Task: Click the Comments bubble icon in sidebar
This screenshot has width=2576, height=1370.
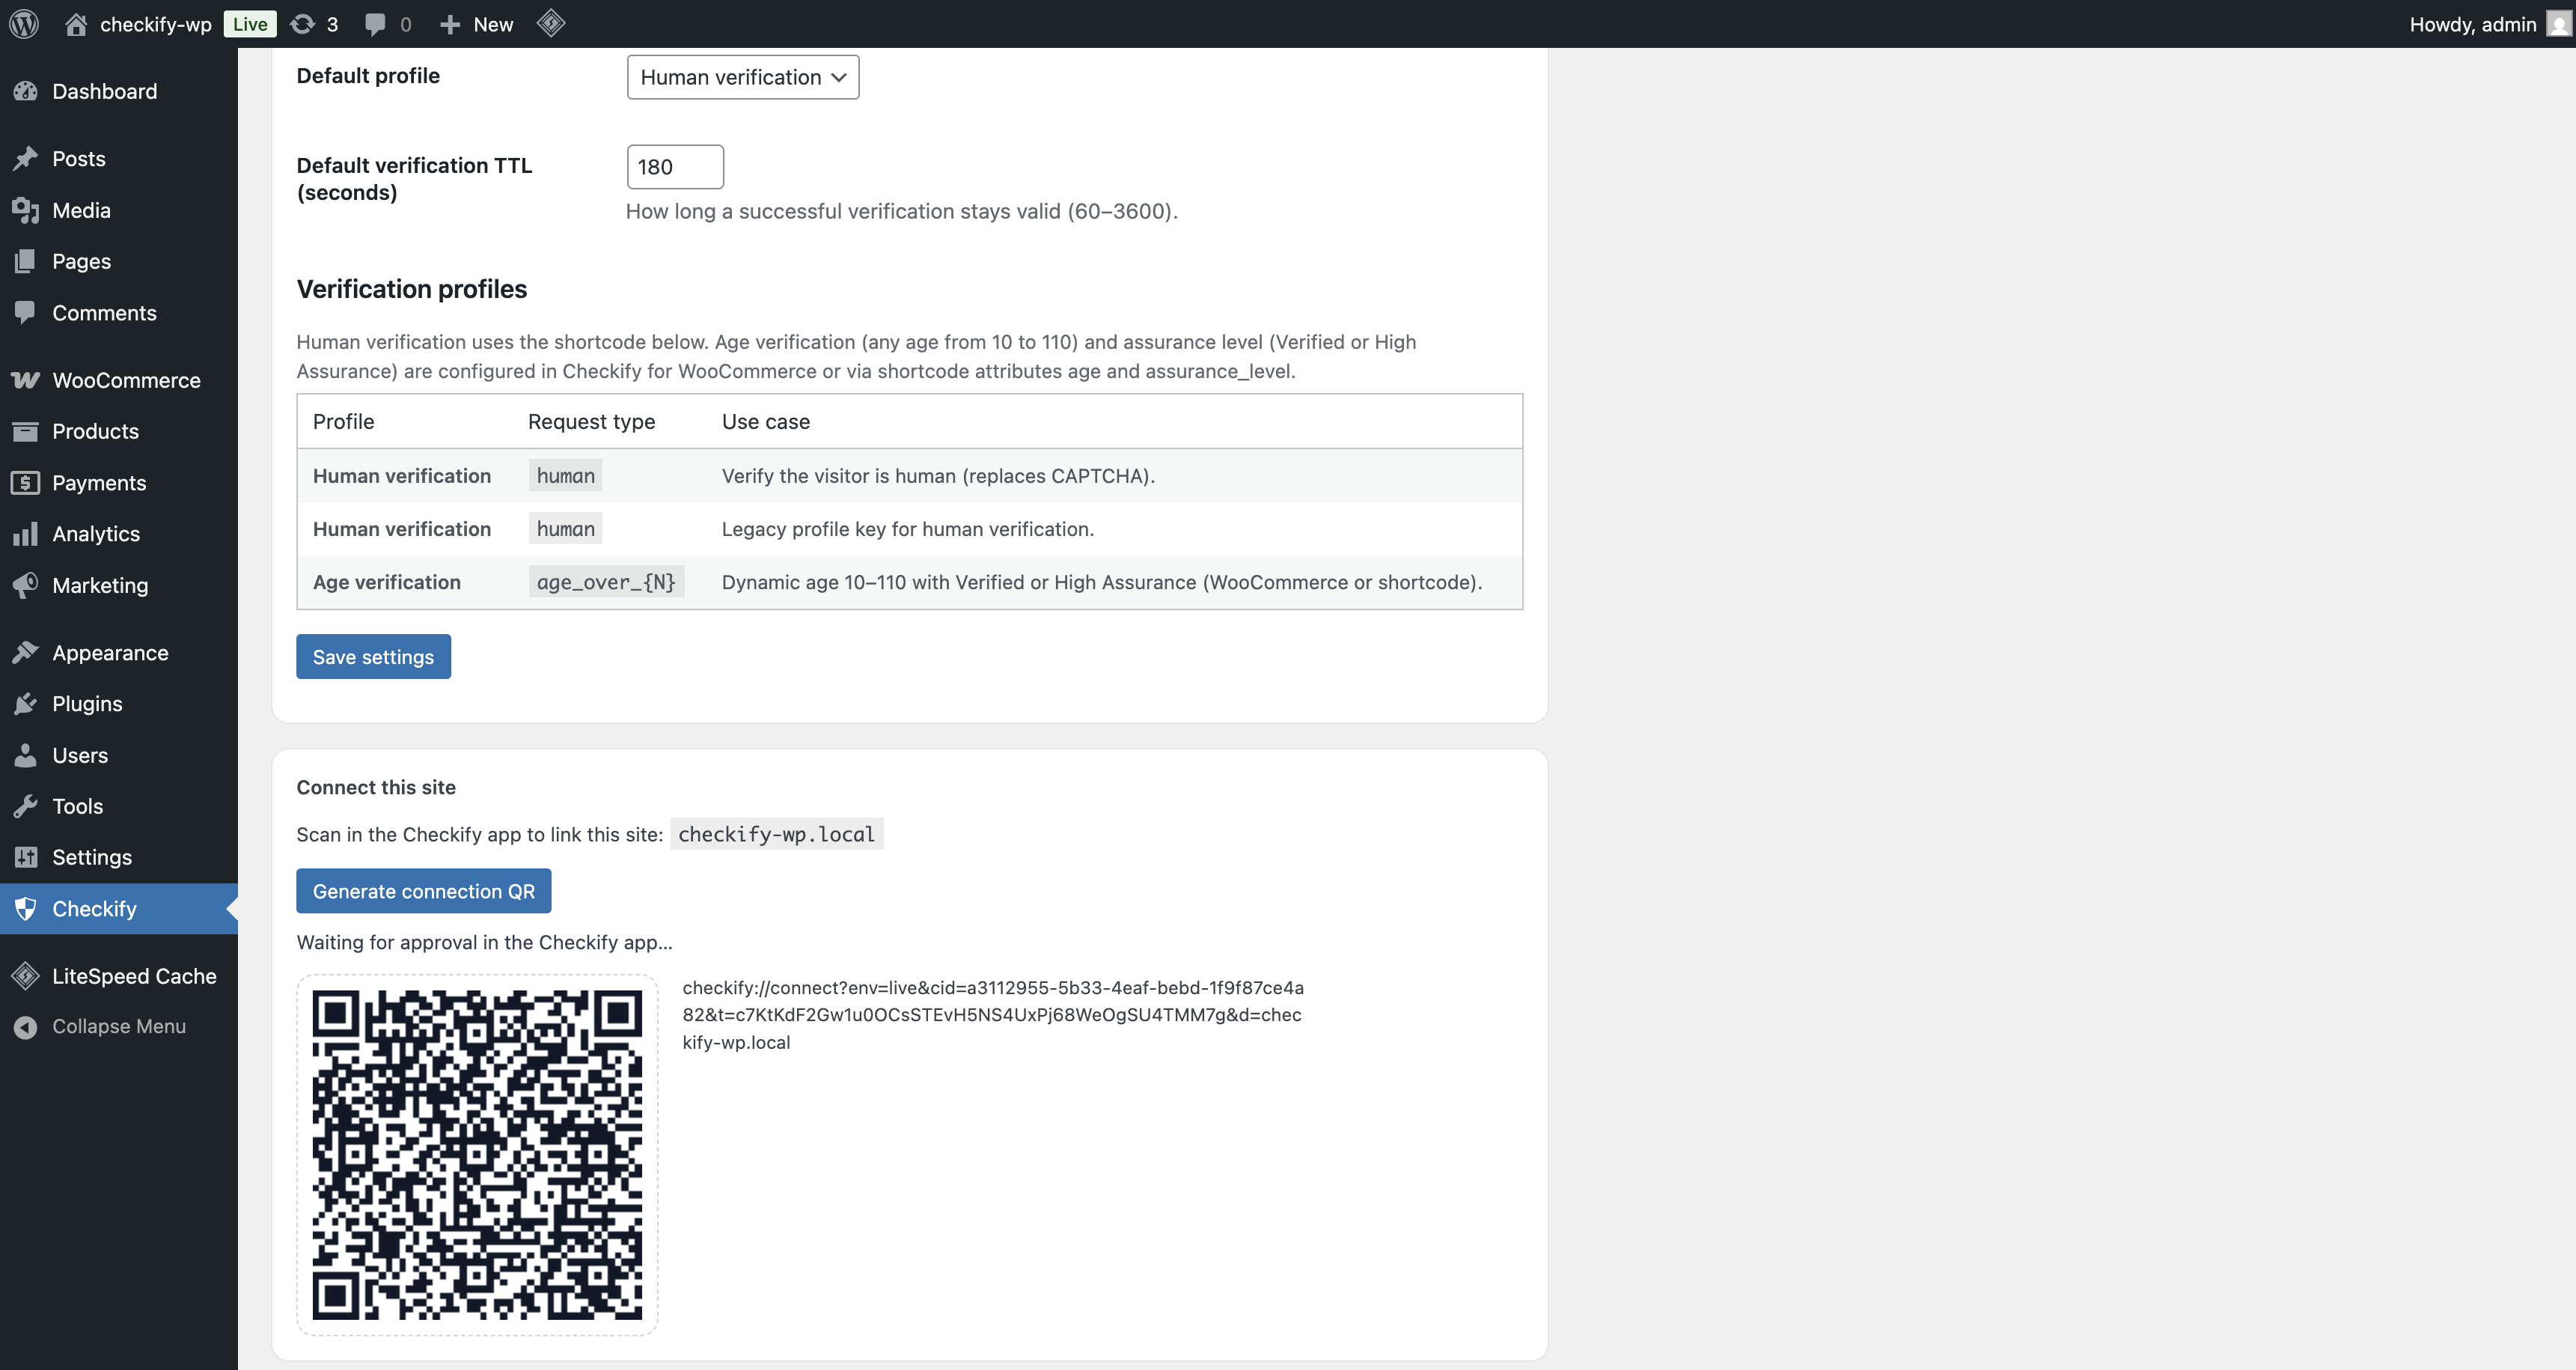Action: (x=26, y=312)
